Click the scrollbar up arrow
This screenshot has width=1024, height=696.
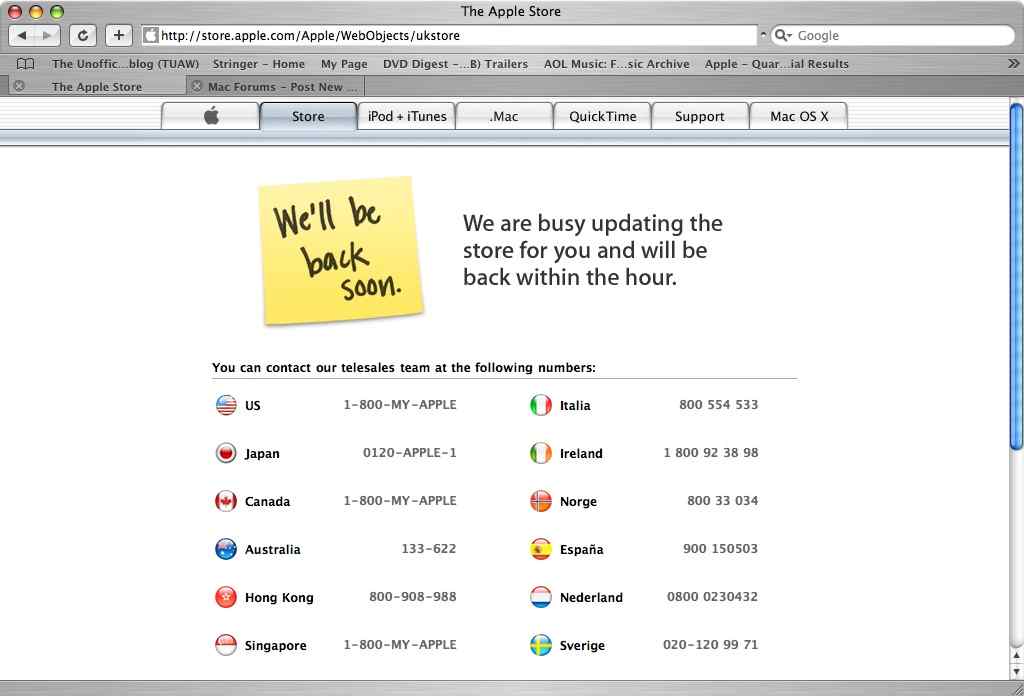point(1016,655)
